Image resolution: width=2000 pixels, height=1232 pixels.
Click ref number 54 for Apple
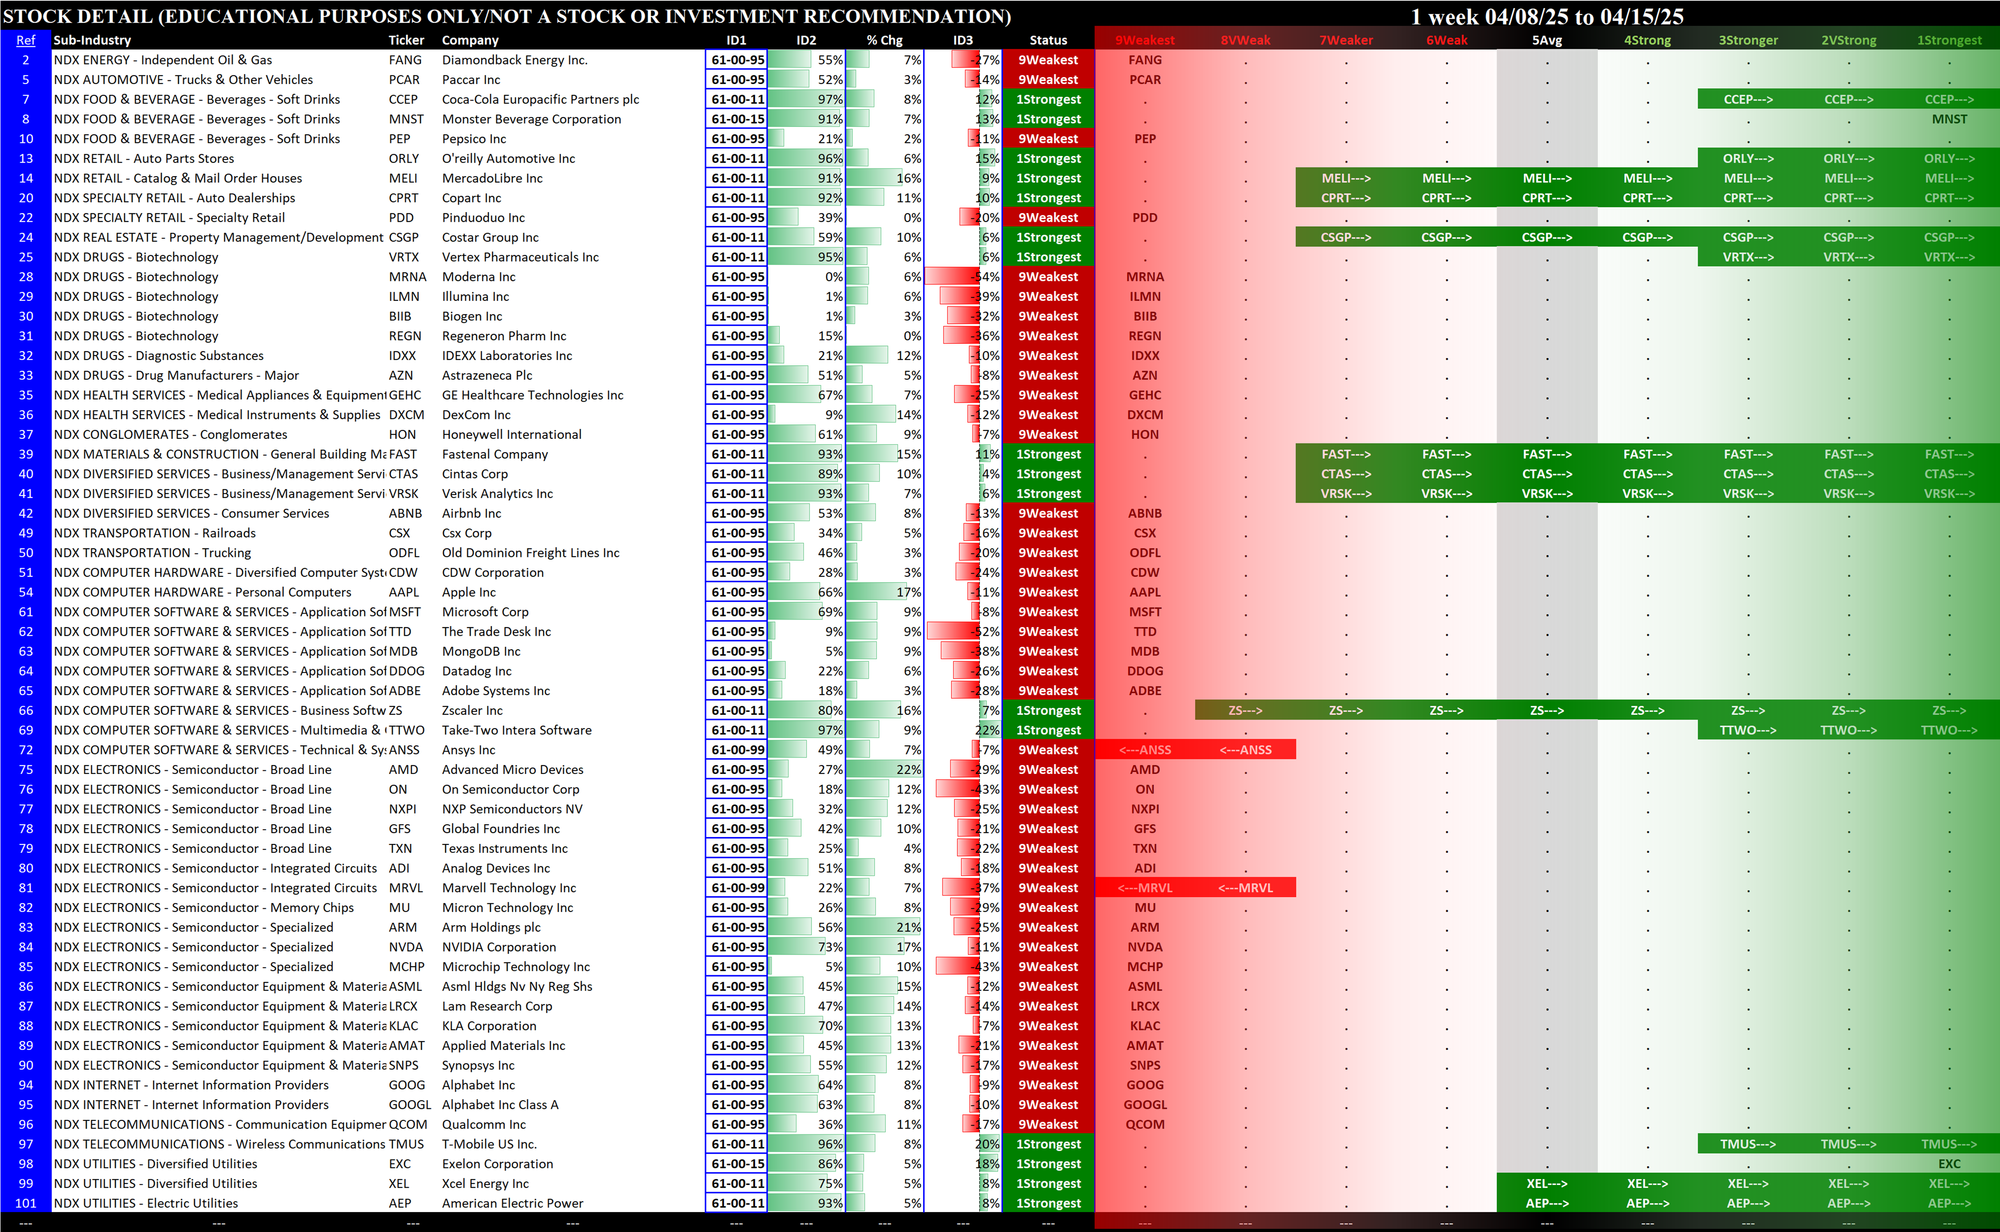[x=25, y=592]
